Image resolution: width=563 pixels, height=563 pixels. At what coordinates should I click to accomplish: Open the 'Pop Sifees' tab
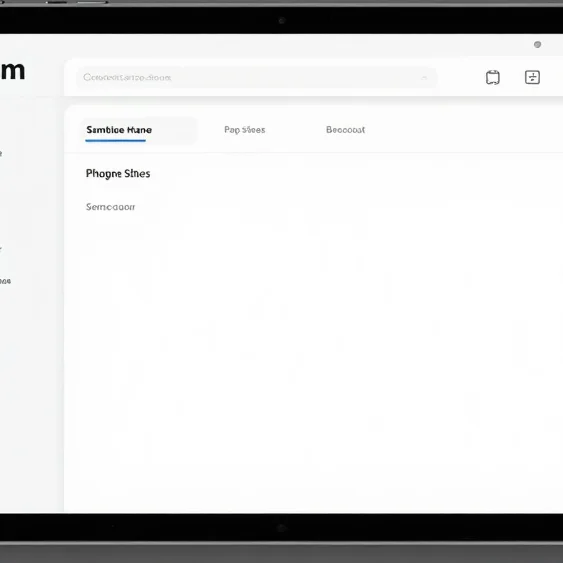pos(245,130)
